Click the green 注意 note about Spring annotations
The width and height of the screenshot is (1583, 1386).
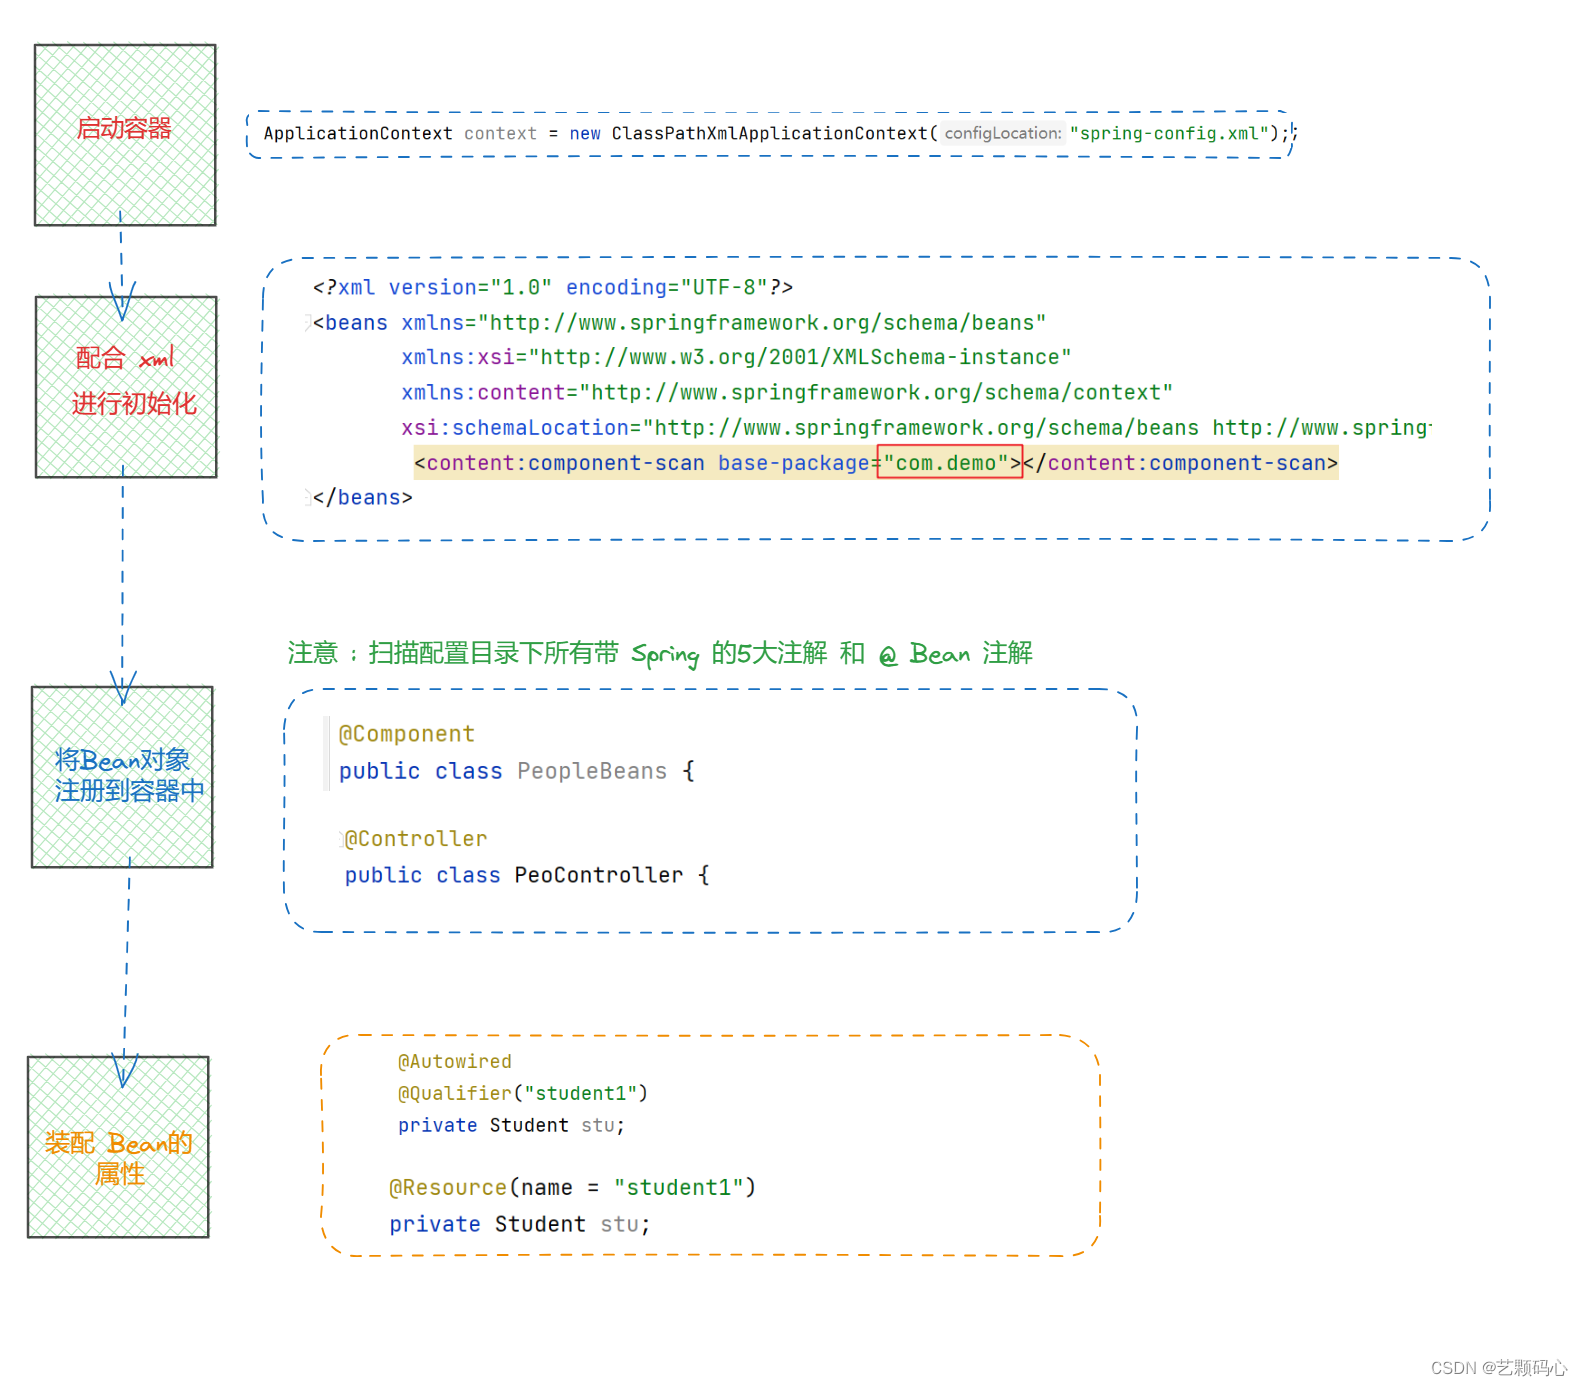coord(660,654)
